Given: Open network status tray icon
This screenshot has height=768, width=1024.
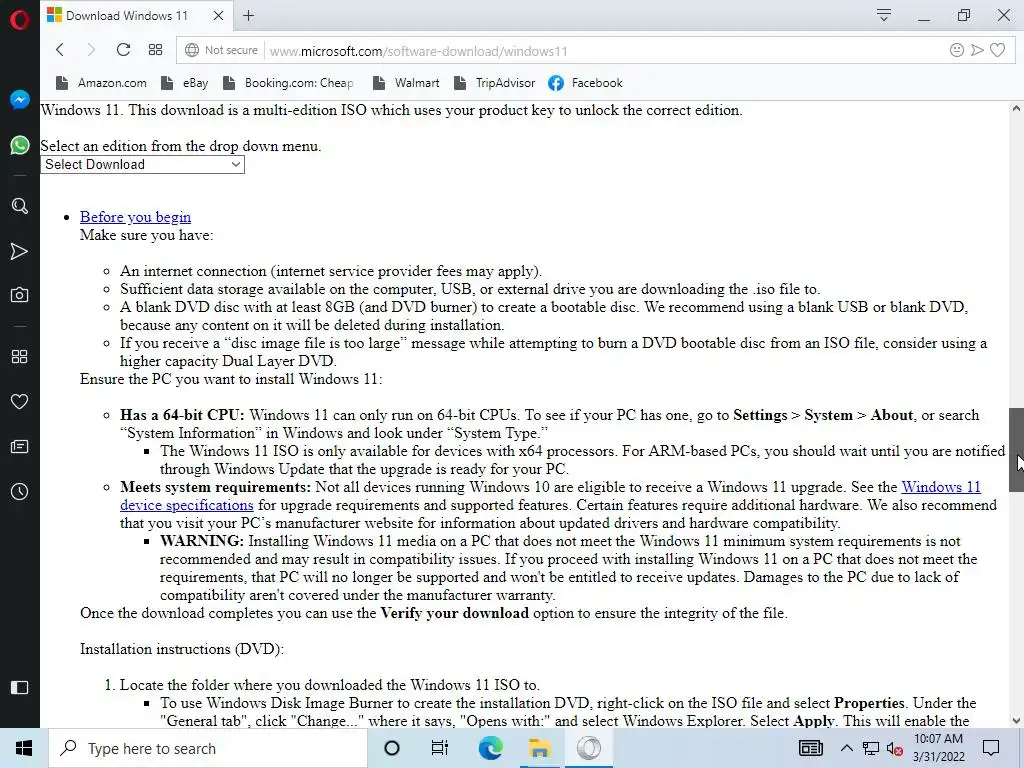Looking at the screenshot, I should [871, 748].
